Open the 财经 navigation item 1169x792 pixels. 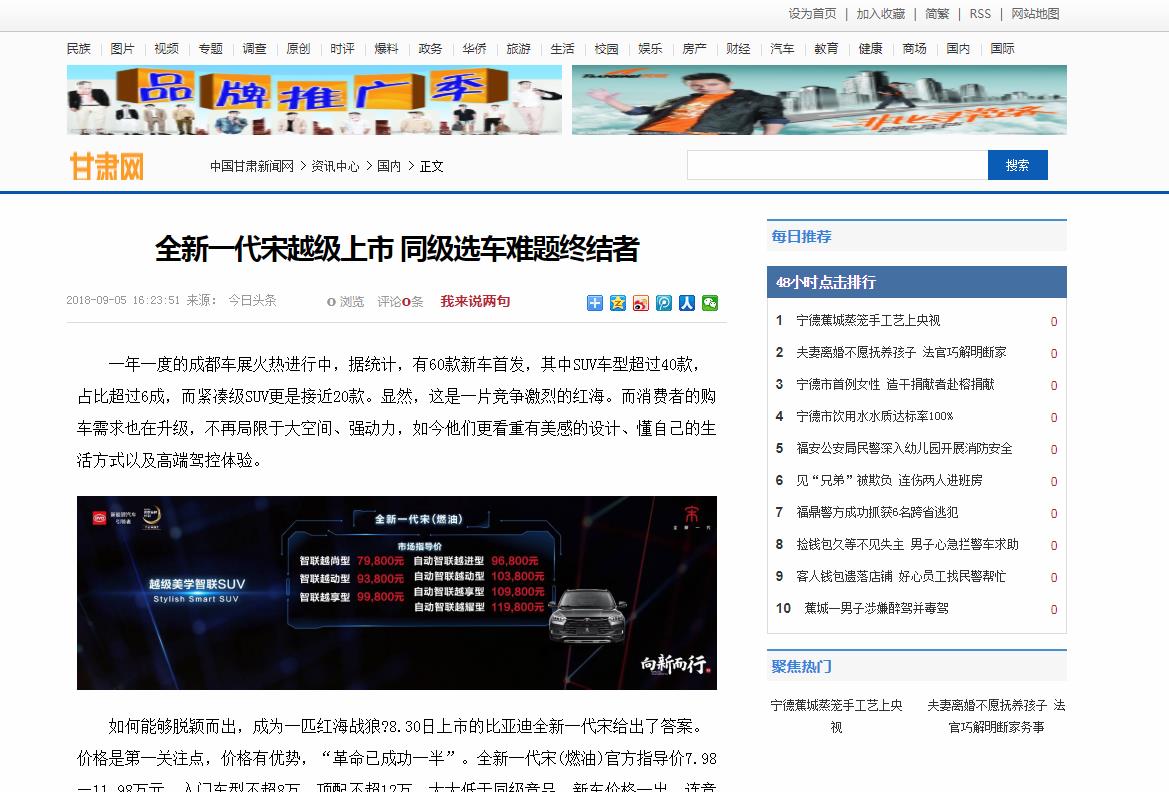click(738, 48)
